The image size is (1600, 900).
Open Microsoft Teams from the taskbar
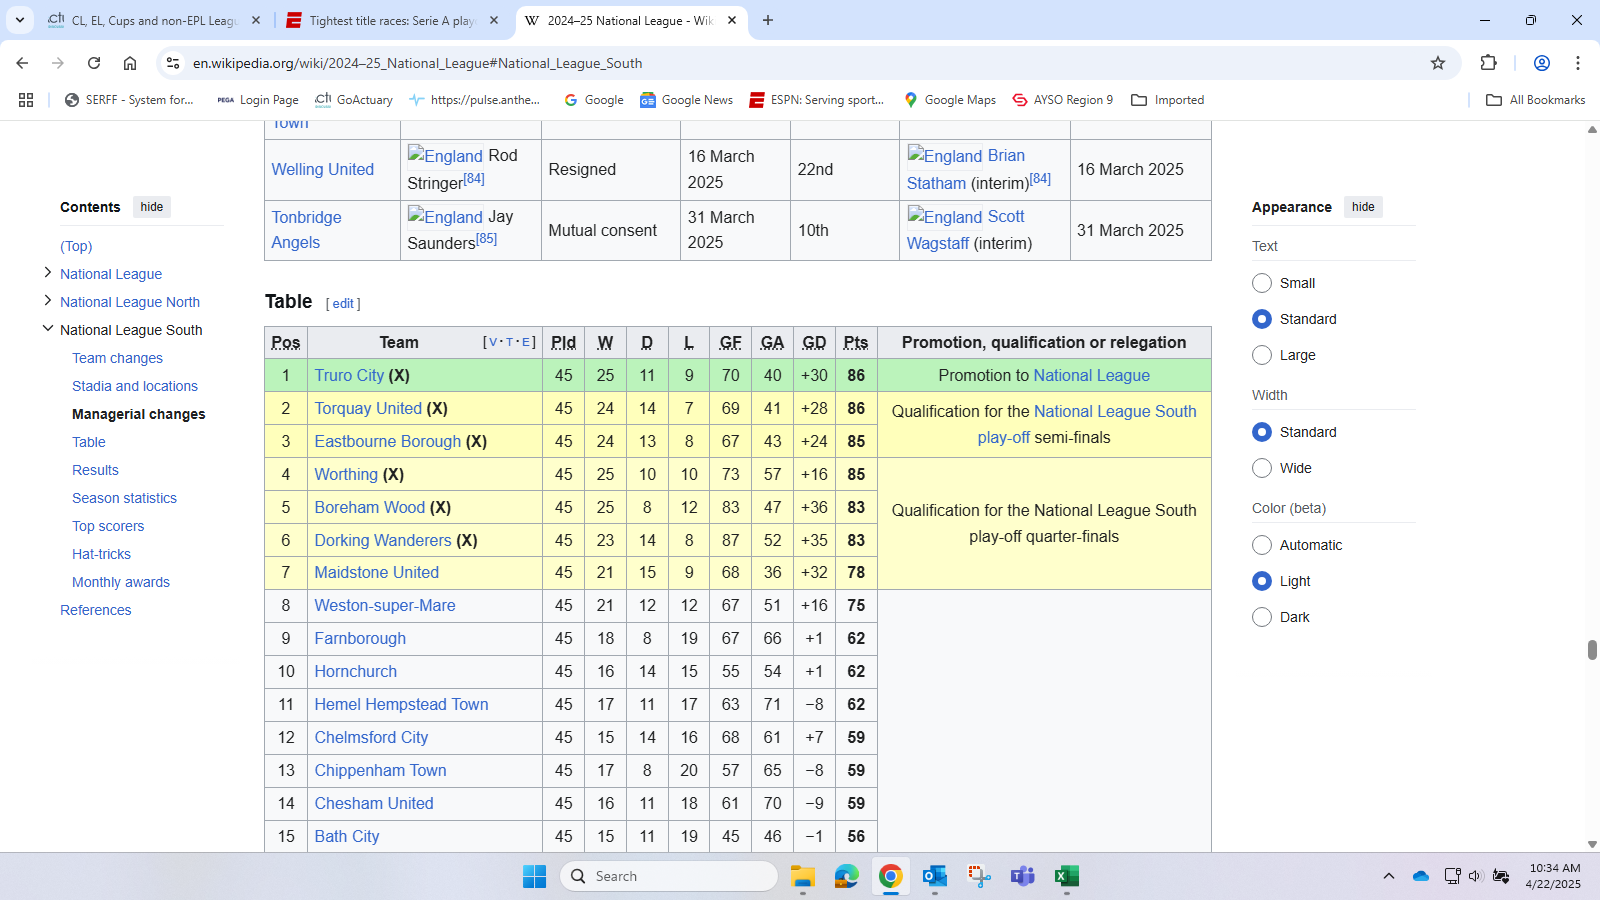(x=1023, y=876)
